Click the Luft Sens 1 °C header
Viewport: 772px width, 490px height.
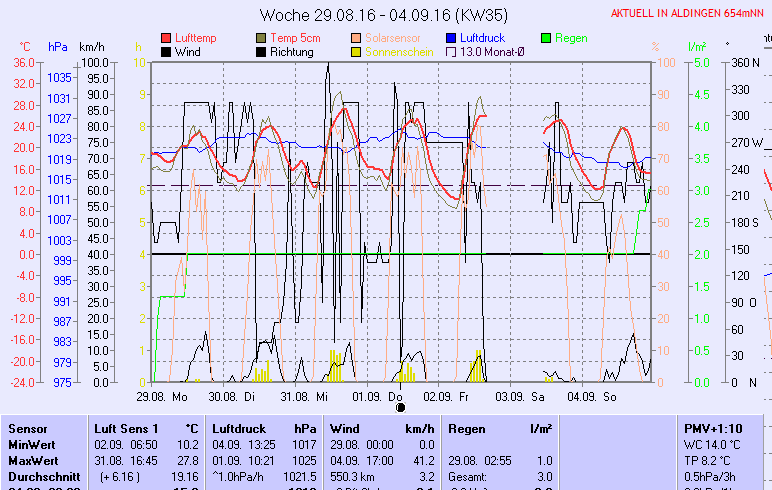coord(145,428)
